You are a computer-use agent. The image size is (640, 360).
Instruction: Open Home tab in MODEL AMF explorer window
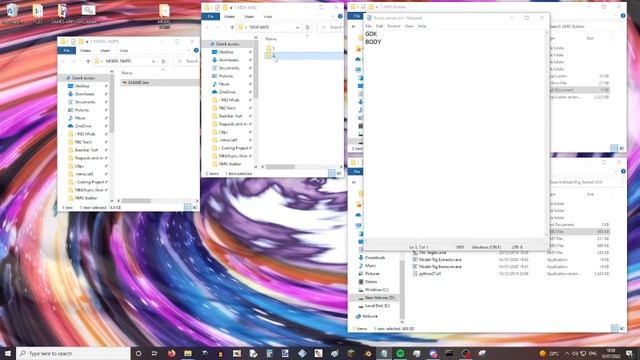[86, 51]
